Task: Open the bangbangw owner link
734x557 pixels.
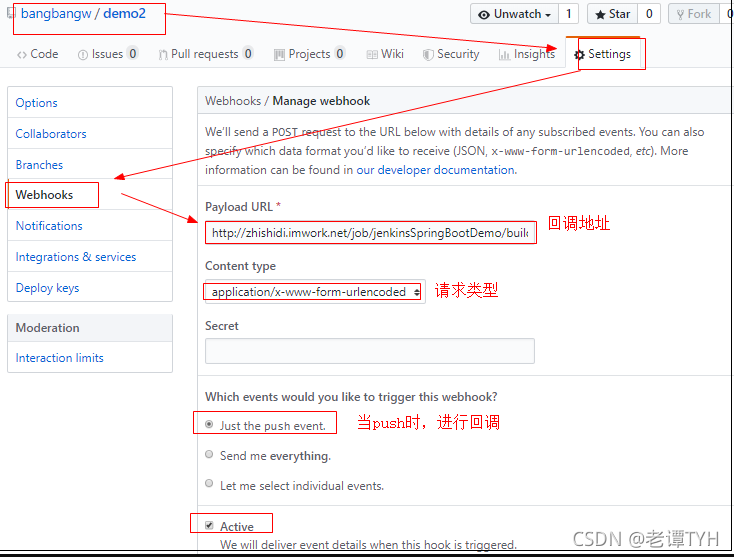Action: click(x=56, y=14)
